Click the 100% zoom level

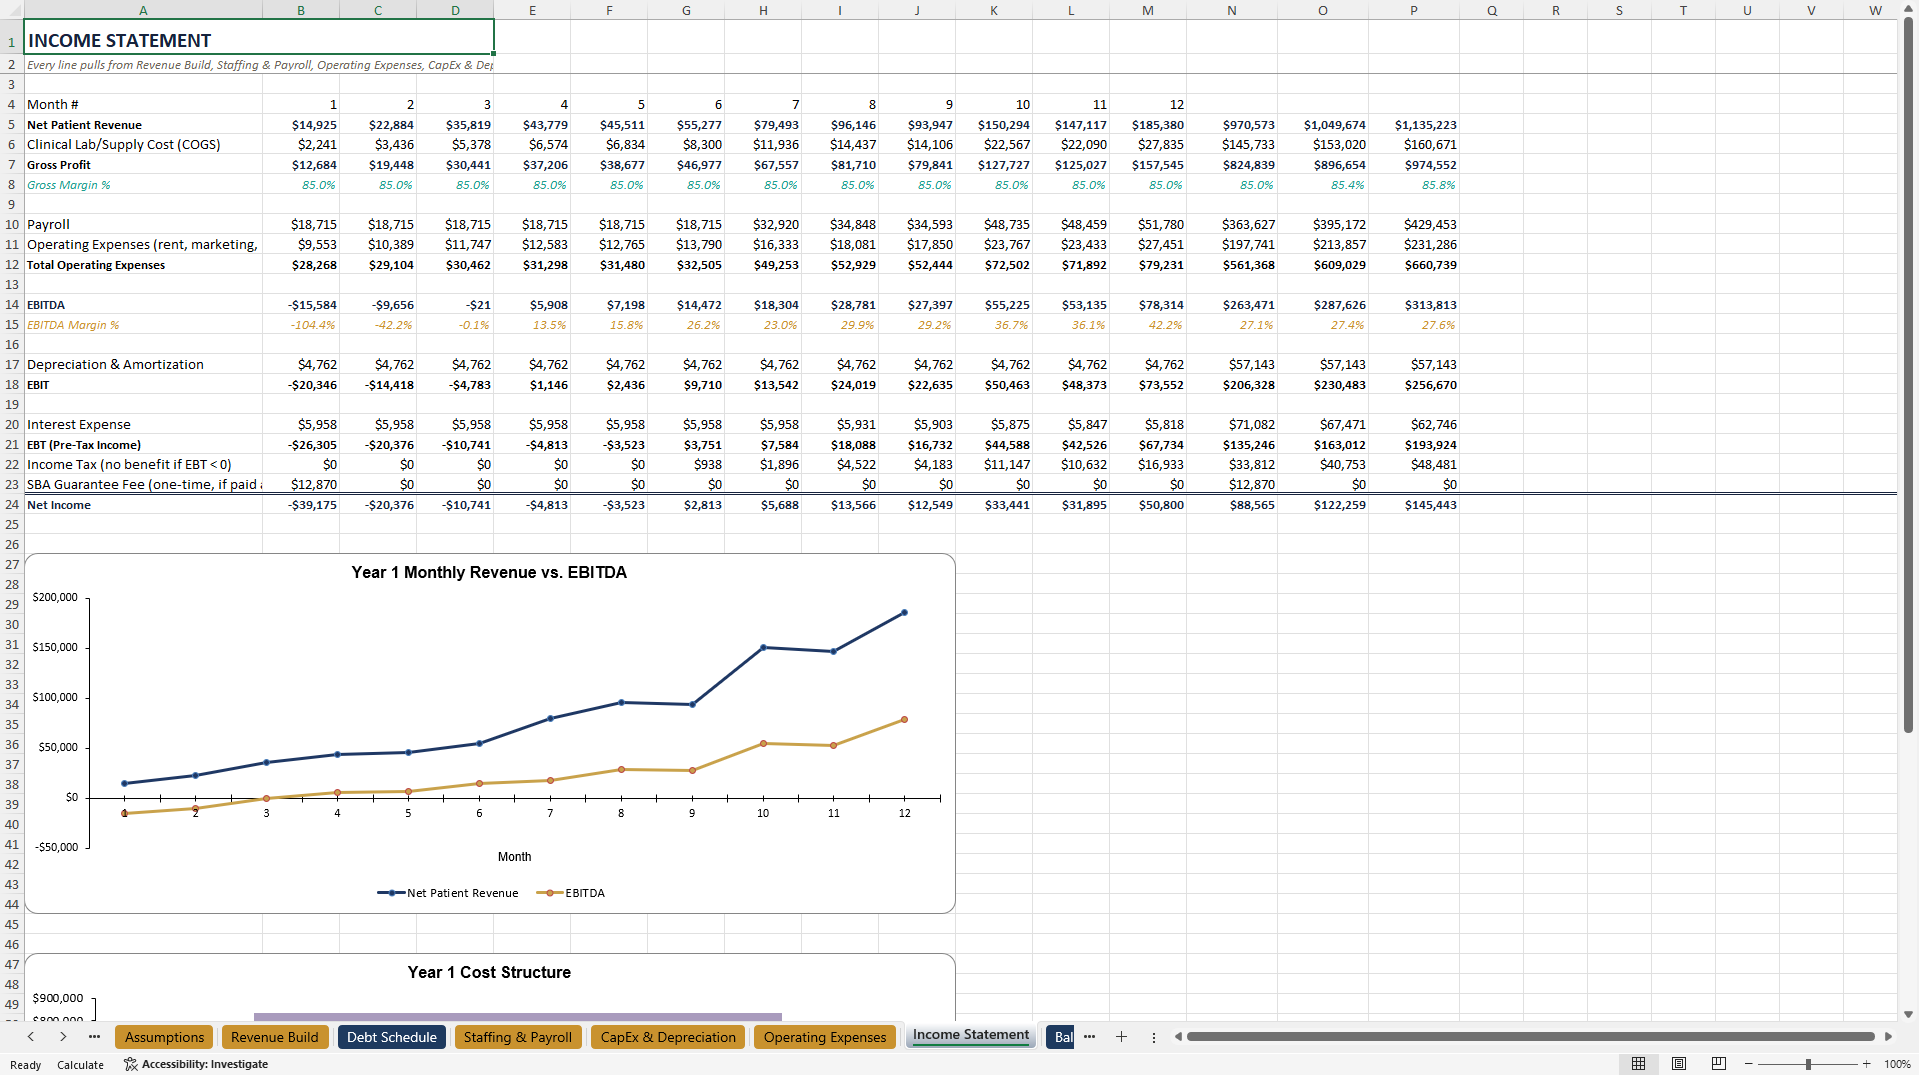pos(1897,1064)
